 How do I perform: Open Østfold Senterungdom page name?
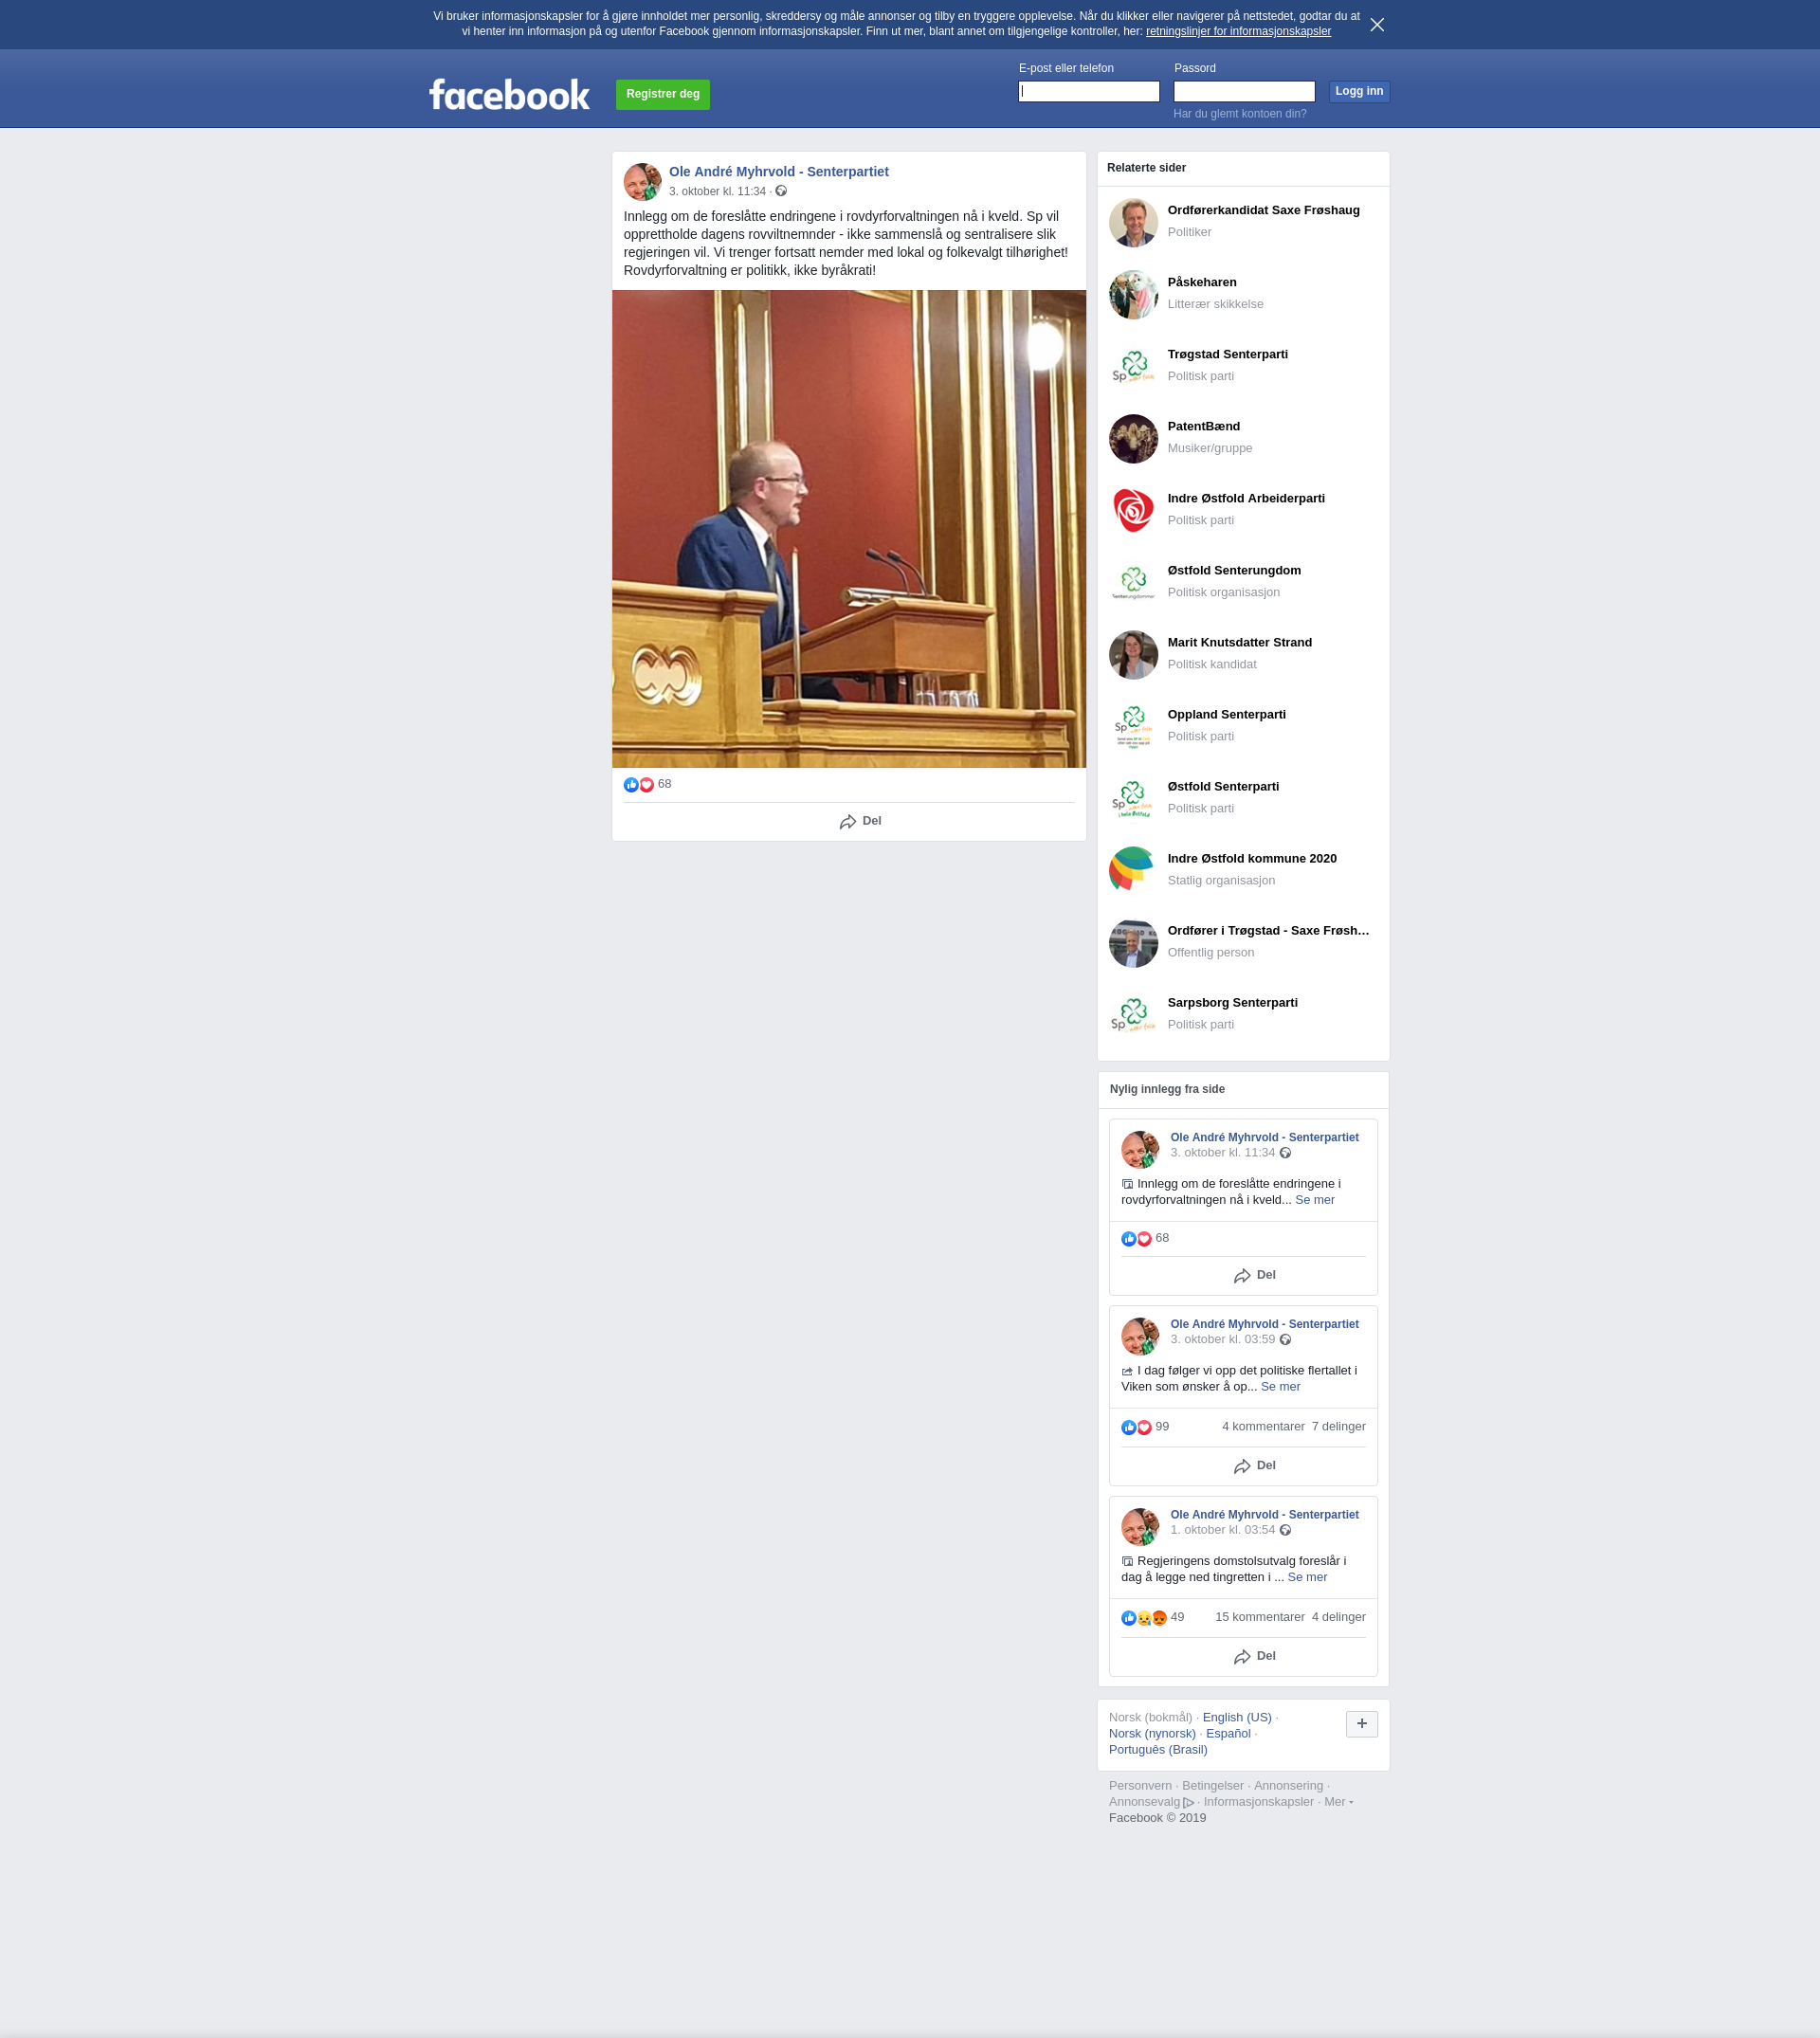pyautogui.click(x=1234, y=571)
